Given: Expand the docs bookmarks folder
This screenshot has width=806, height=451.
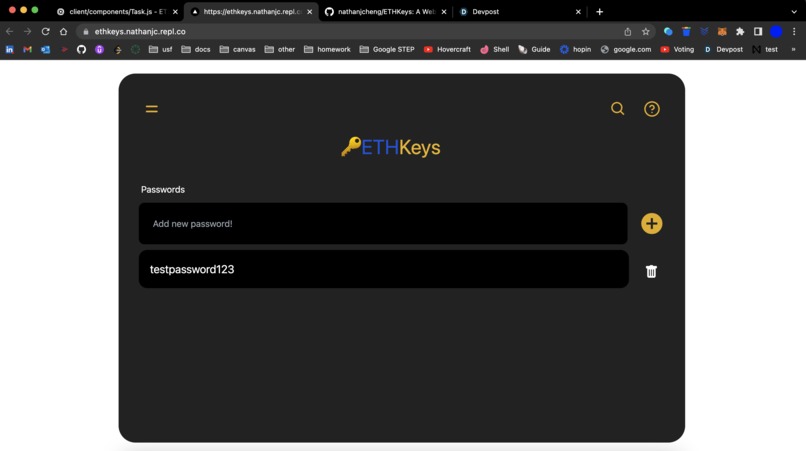Looking at the screenshot, I should point(196,49).
